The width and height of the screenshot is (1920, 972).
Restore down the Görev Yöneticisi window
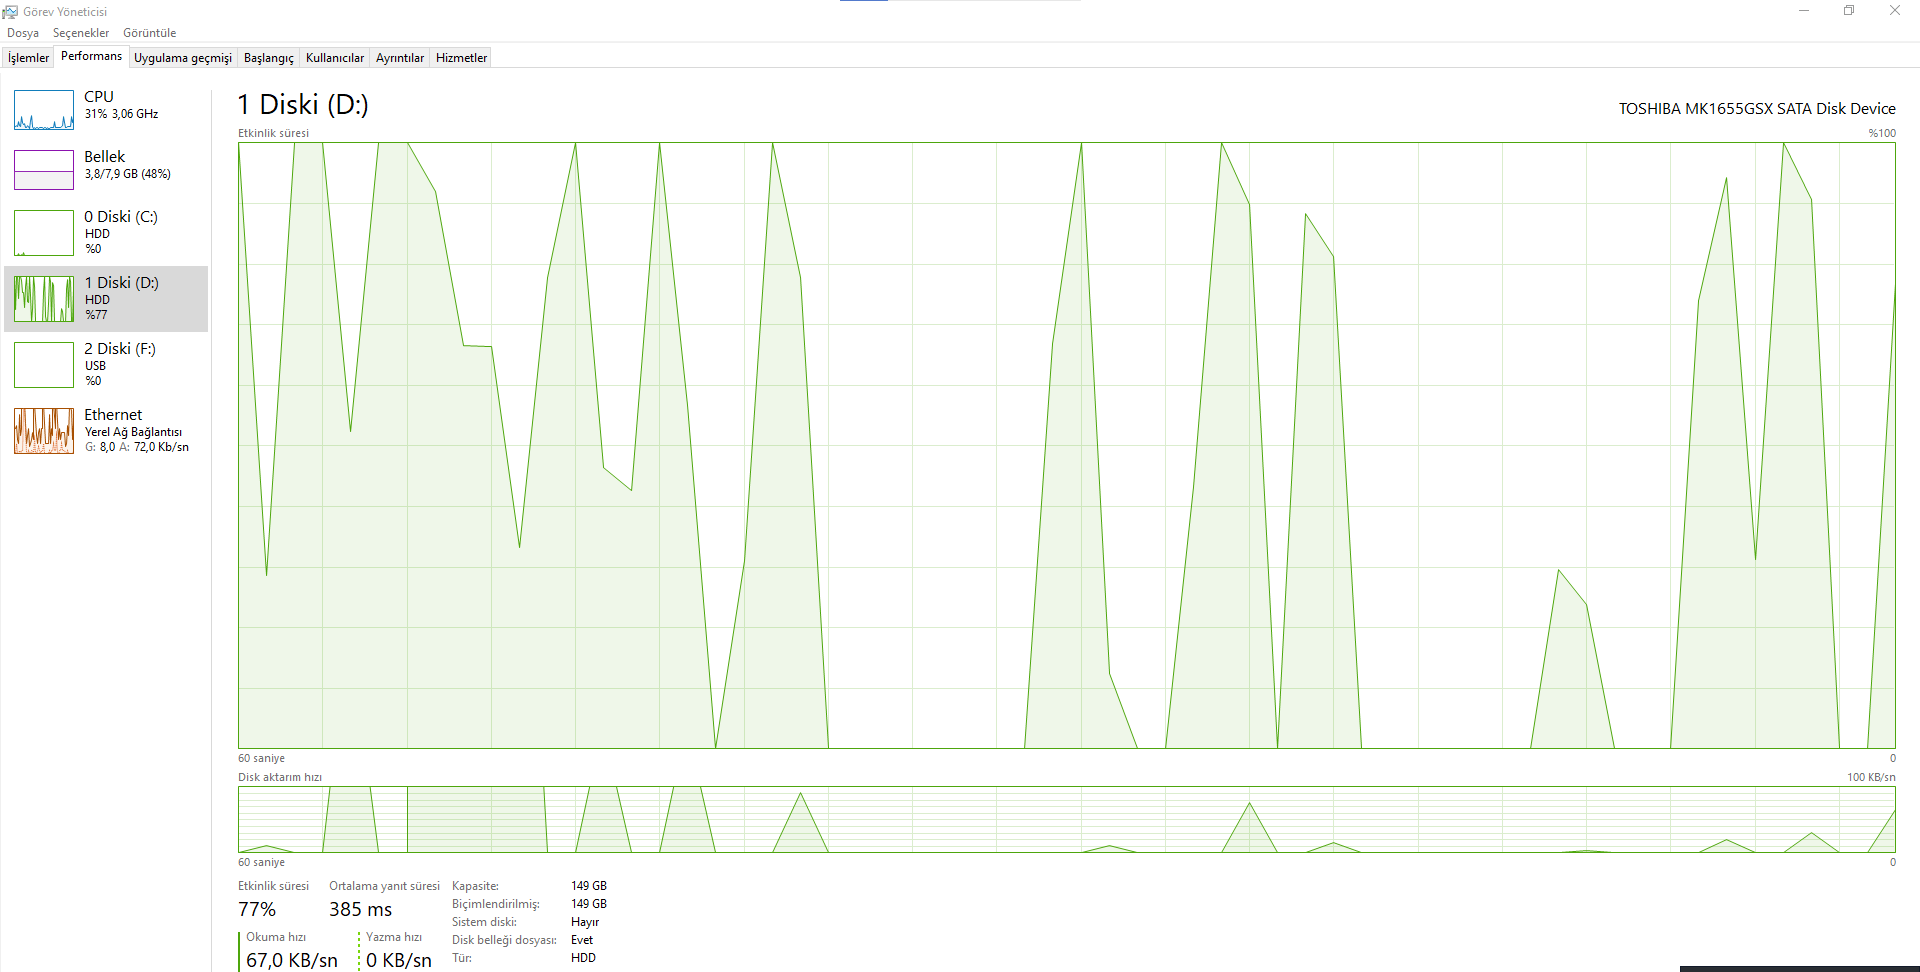[x=1849, y=11]
